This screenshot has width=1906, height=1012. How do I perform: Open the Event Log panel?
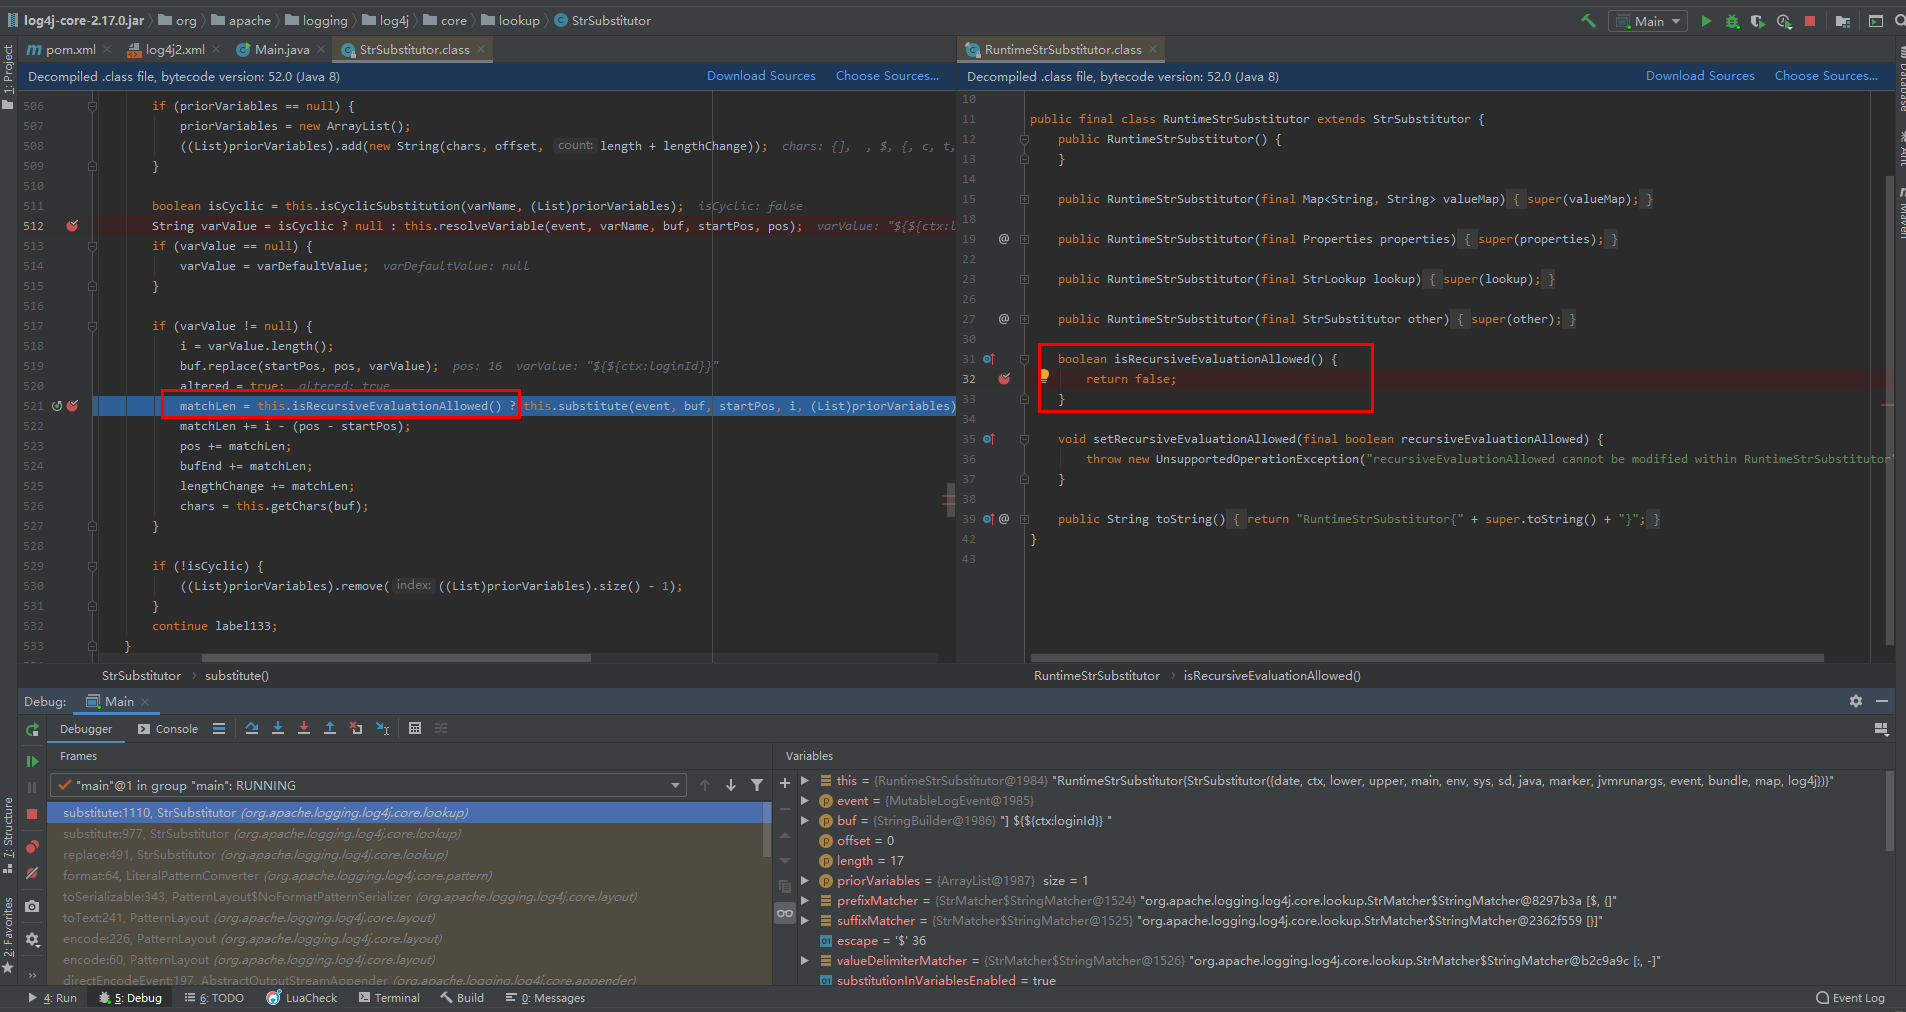pos(1850,998)
